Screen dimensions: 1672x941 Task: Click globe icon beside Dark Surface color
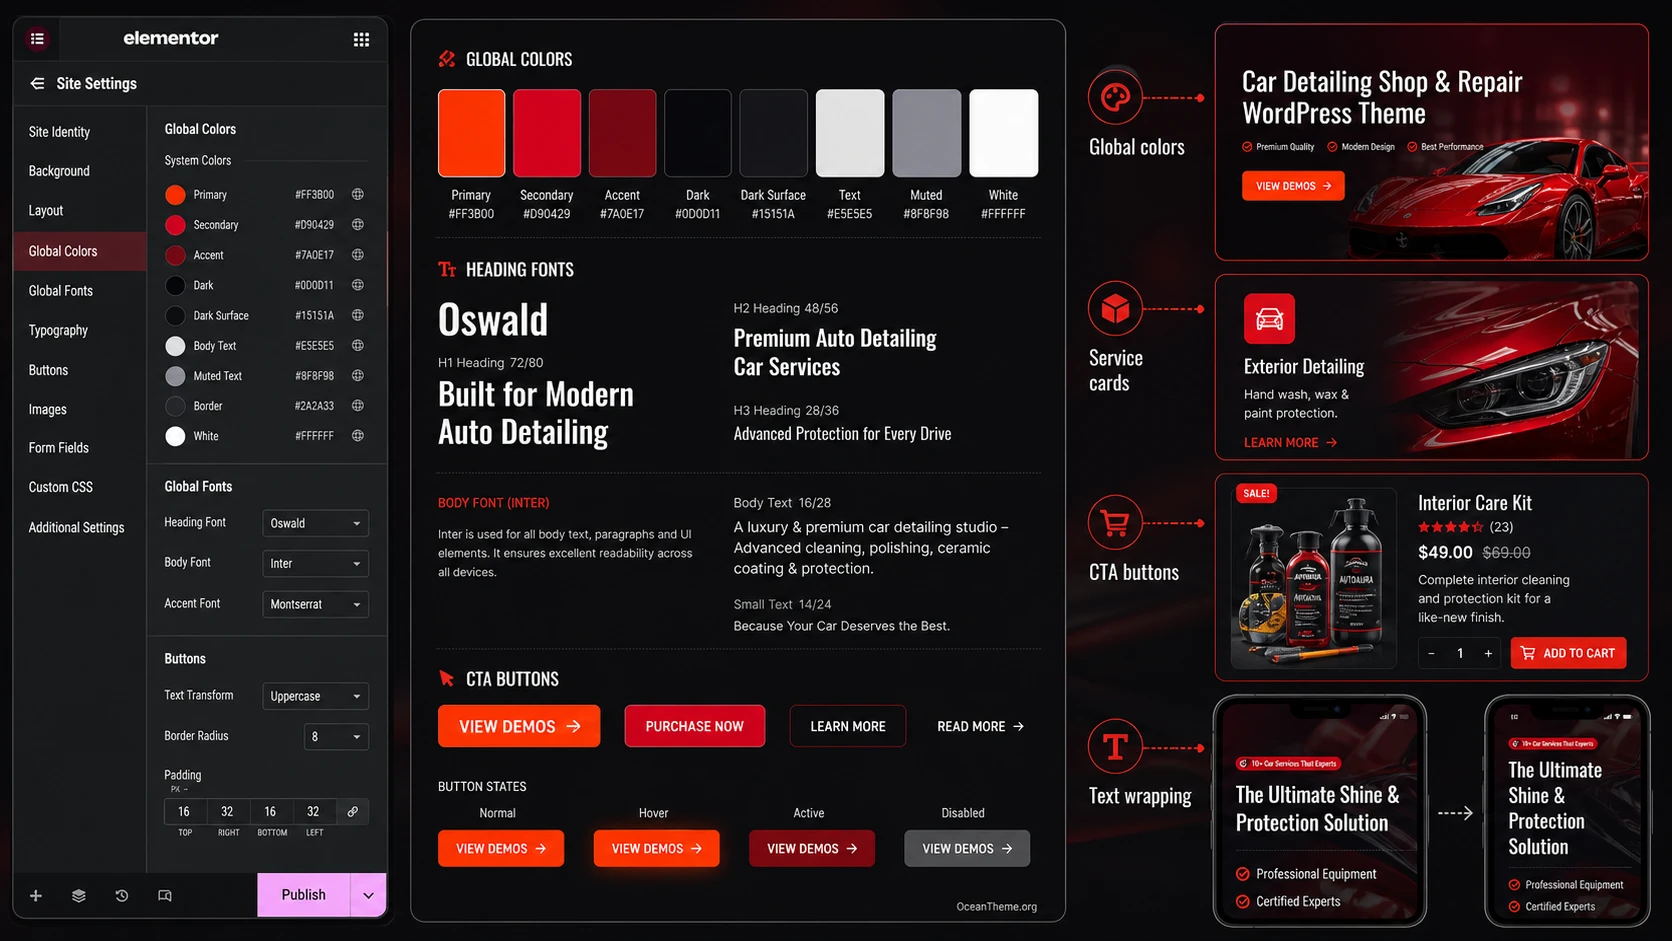357,315
